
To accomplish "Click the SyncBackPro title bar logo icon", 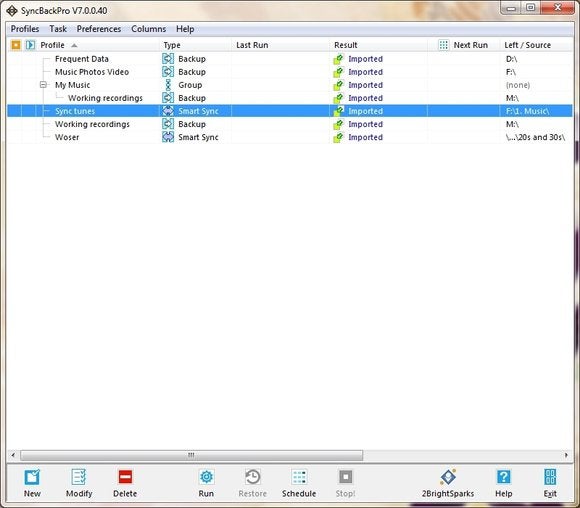I will 12,11.
